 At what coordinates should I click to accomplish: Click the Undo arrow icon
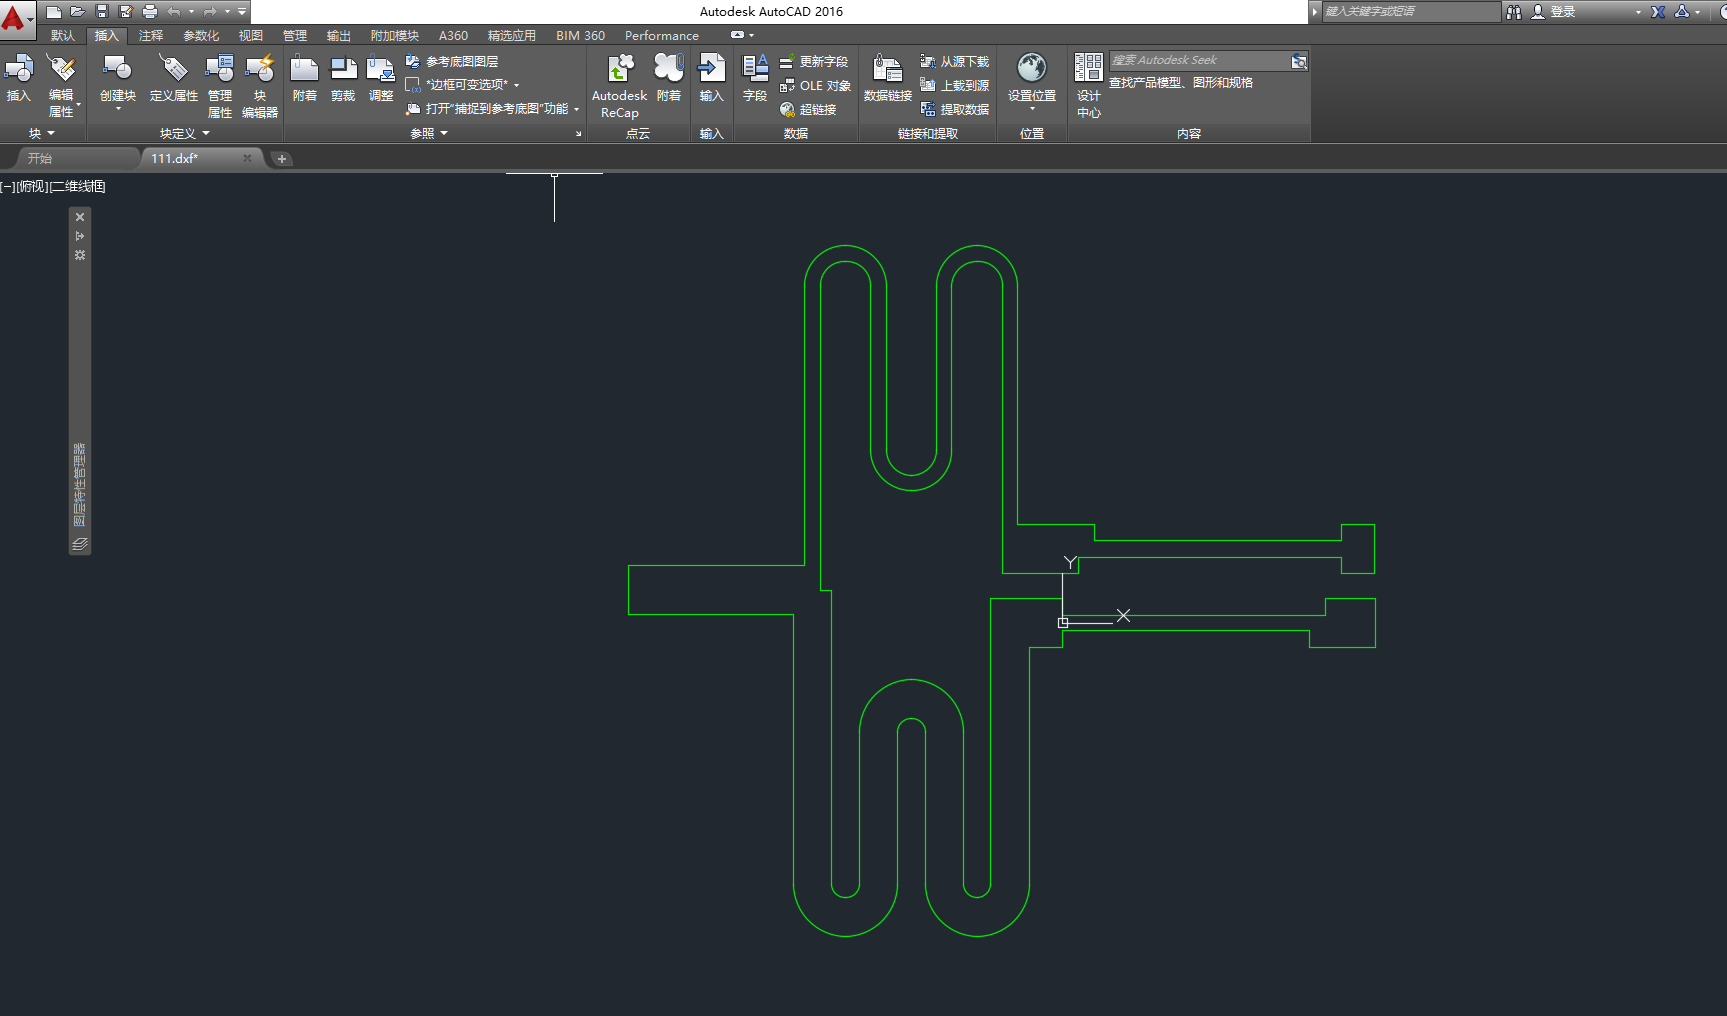click(x=174, y=12)
